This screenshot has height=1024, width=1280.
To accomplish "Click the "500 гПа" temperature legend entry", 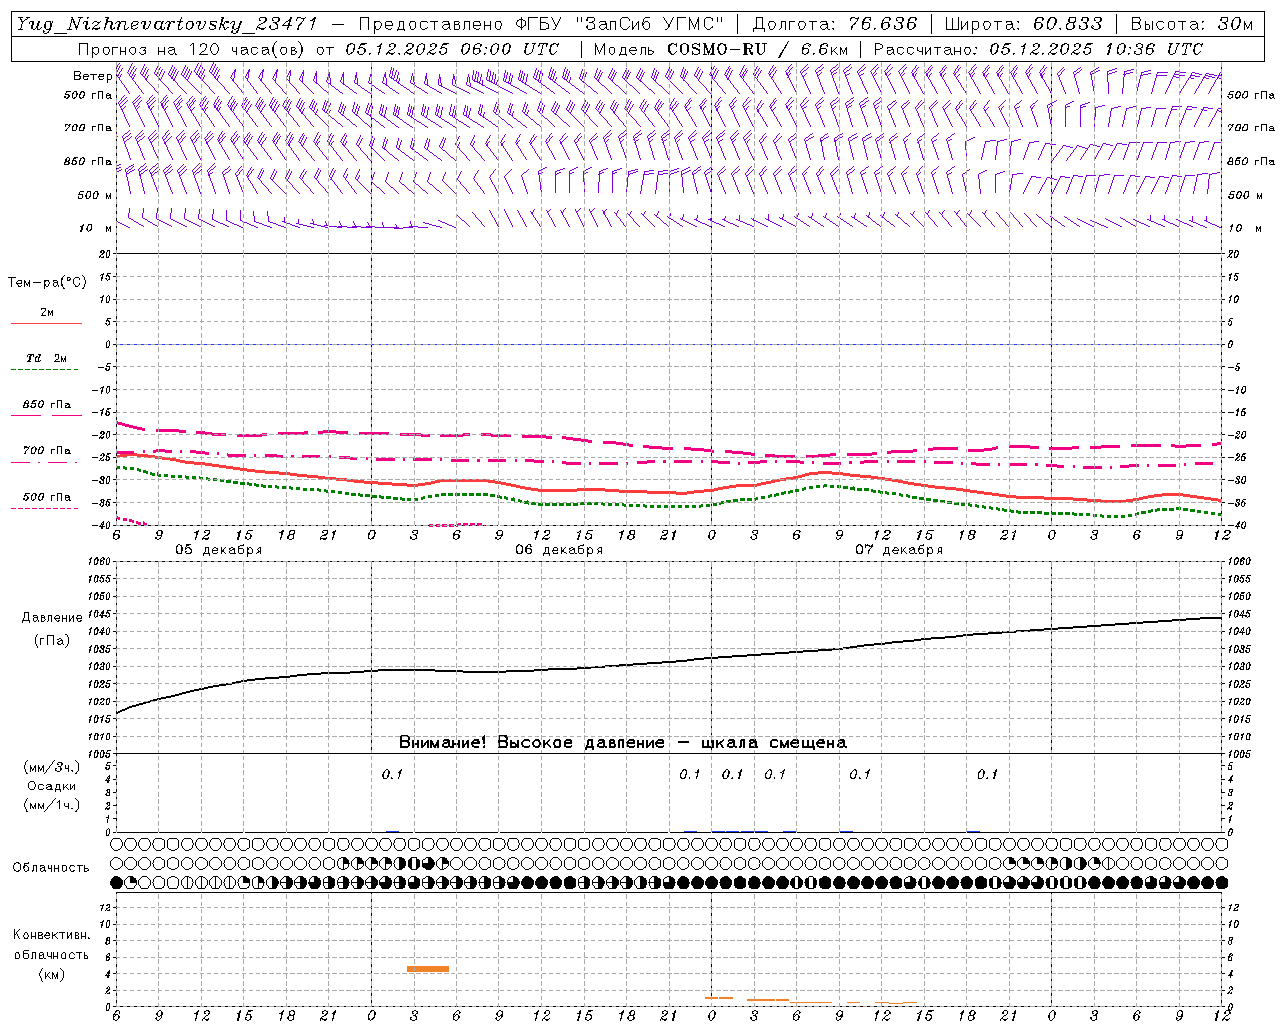I will coord(47,497).
